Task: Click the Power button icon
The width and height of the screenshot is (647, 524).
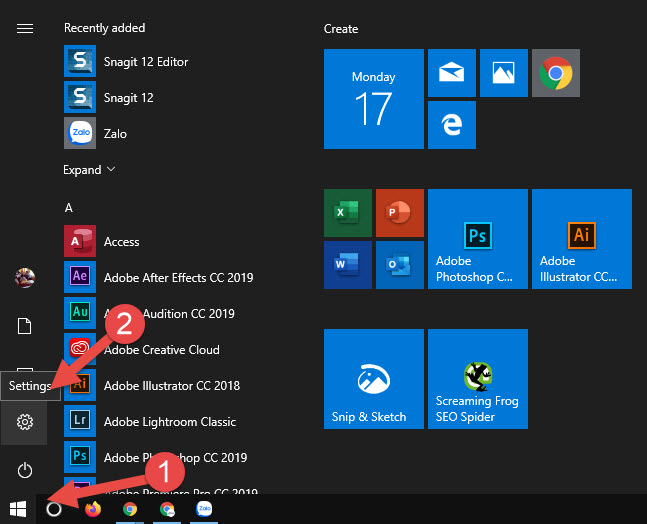Action: click(24, 470)
